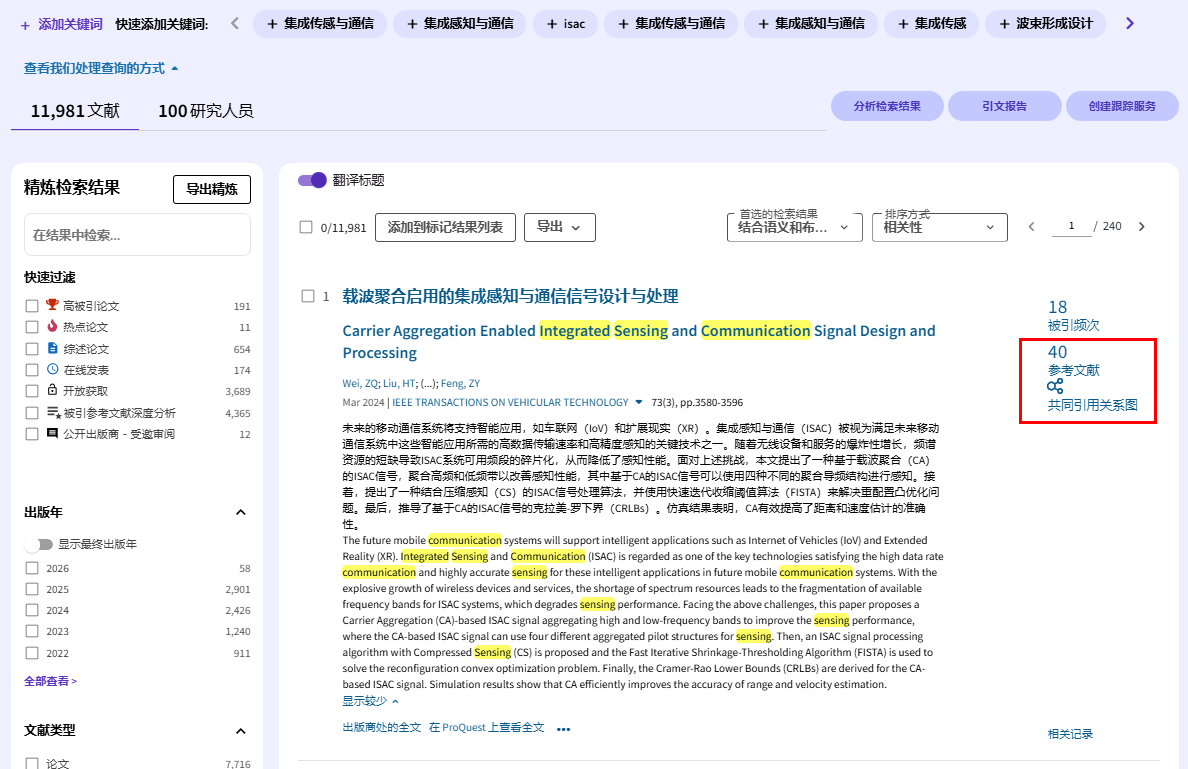Select the 11,981 文献 tab
Screen dimensions: 1188x769
click(x=75, y=110)
